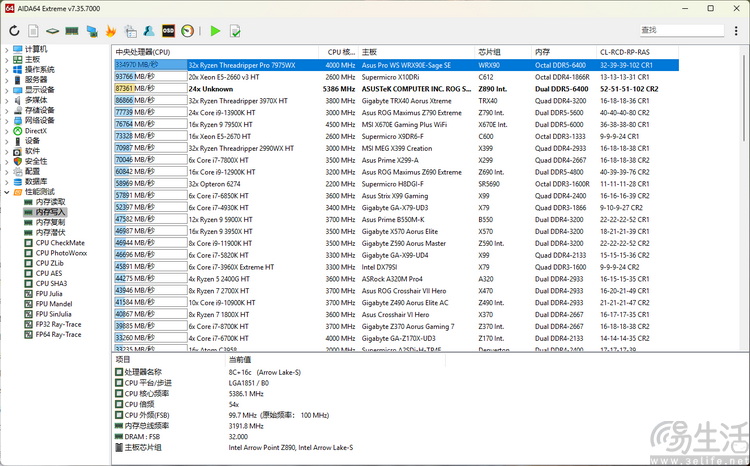This screenshot has width=750, height=466.
Task: Open the 内存潜伏 benchmark
Action: 50,233
